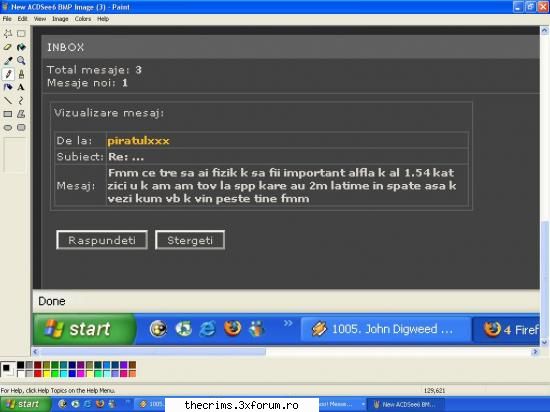Pick the Line tool

pos(8,101)
